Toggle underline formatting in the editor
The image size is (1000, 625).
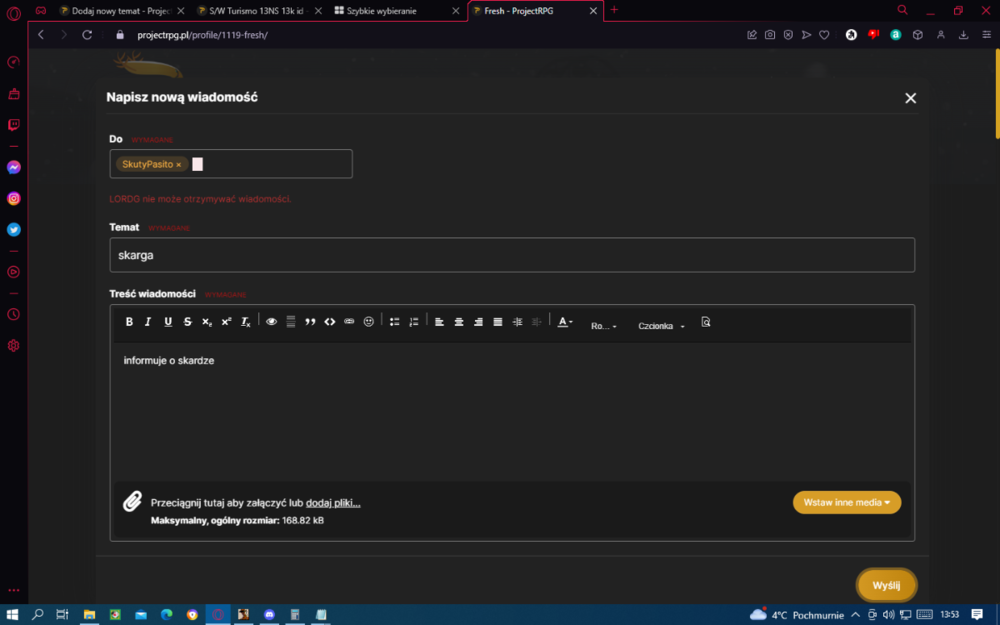(x=168, y=322)
